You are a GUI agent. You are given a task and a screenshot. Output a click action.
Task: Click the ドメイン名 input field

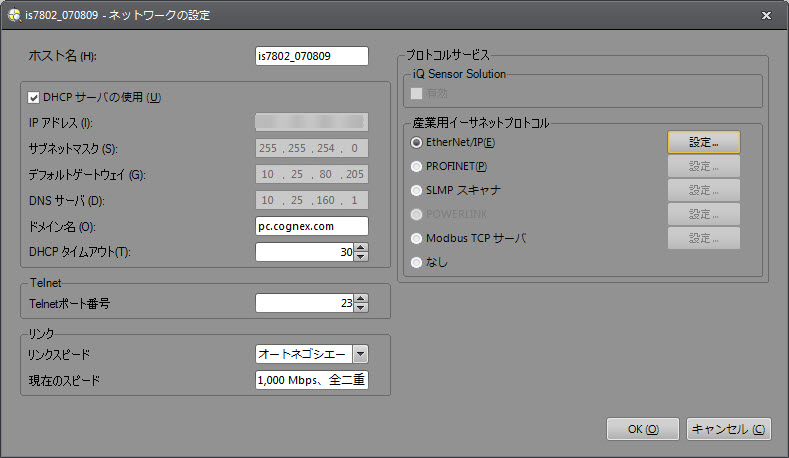312,227
